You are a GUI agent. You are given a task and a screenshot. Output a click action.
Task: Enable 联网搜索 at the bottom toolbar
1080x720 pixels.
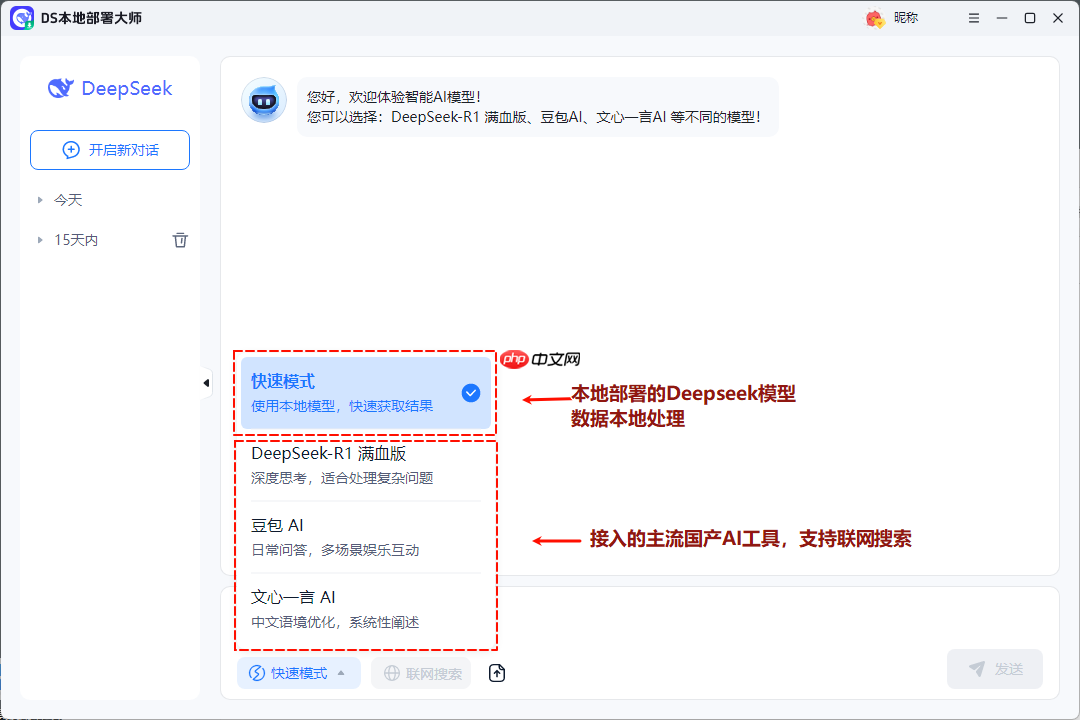pyautogui.click(x=421, y=673)
